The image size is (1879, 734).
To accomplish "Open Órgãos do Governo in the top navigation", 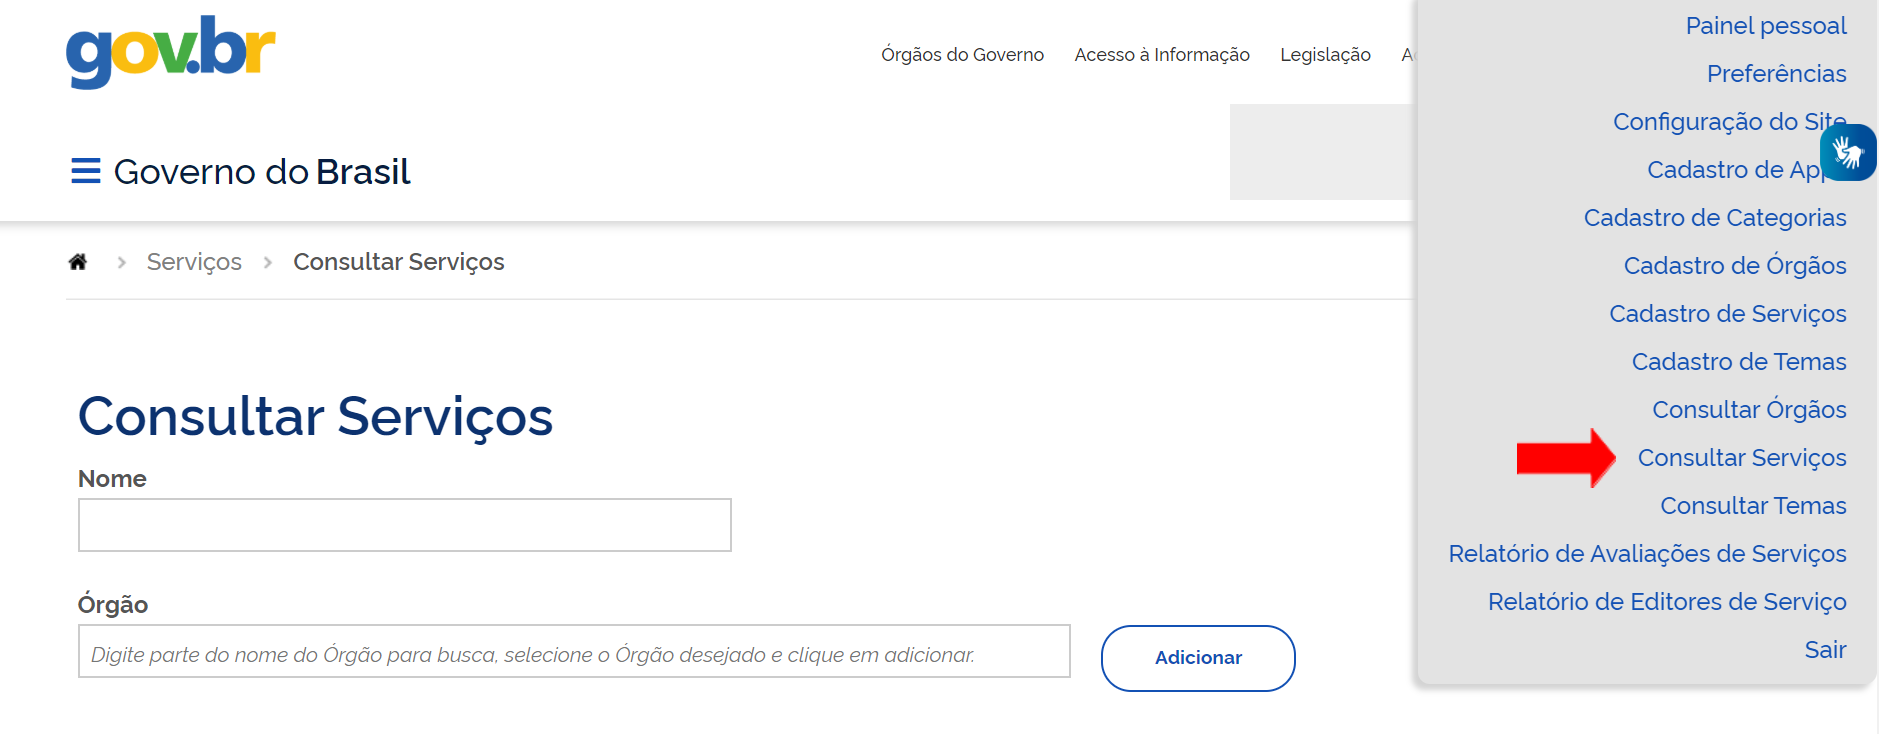I will [962, 55].
